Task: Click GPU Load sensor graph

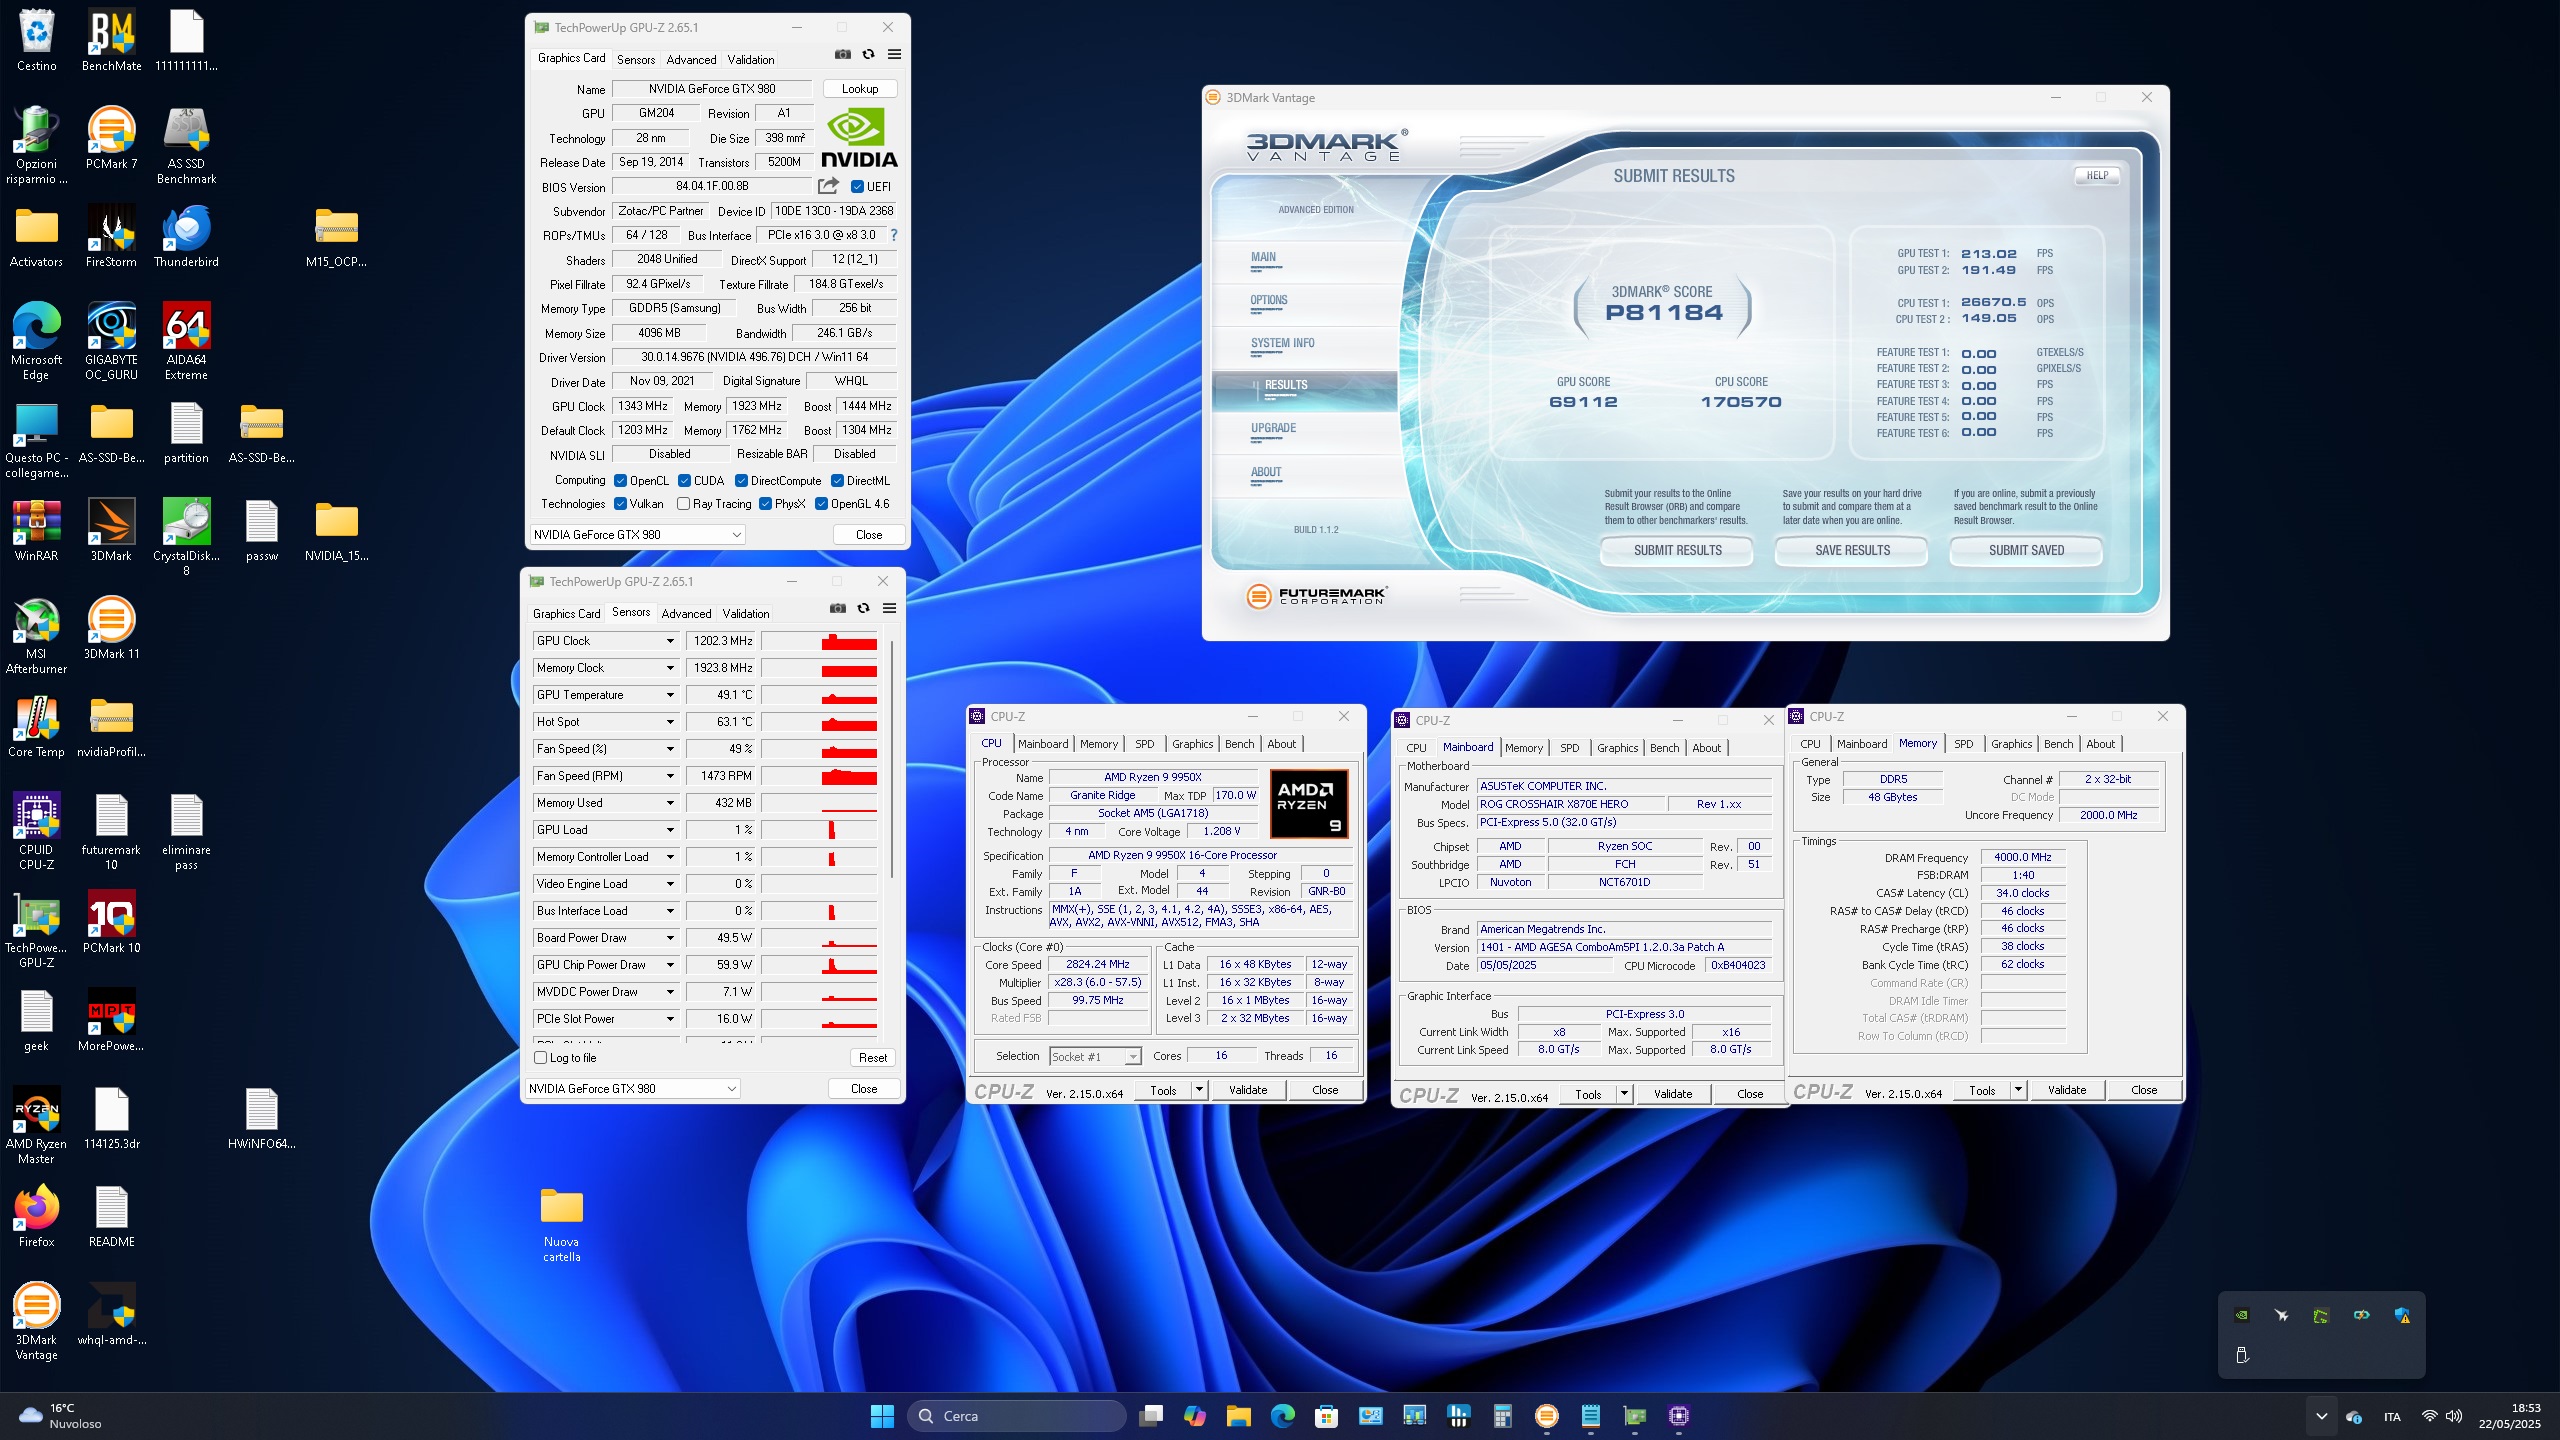Action: (x=819, y=830)
